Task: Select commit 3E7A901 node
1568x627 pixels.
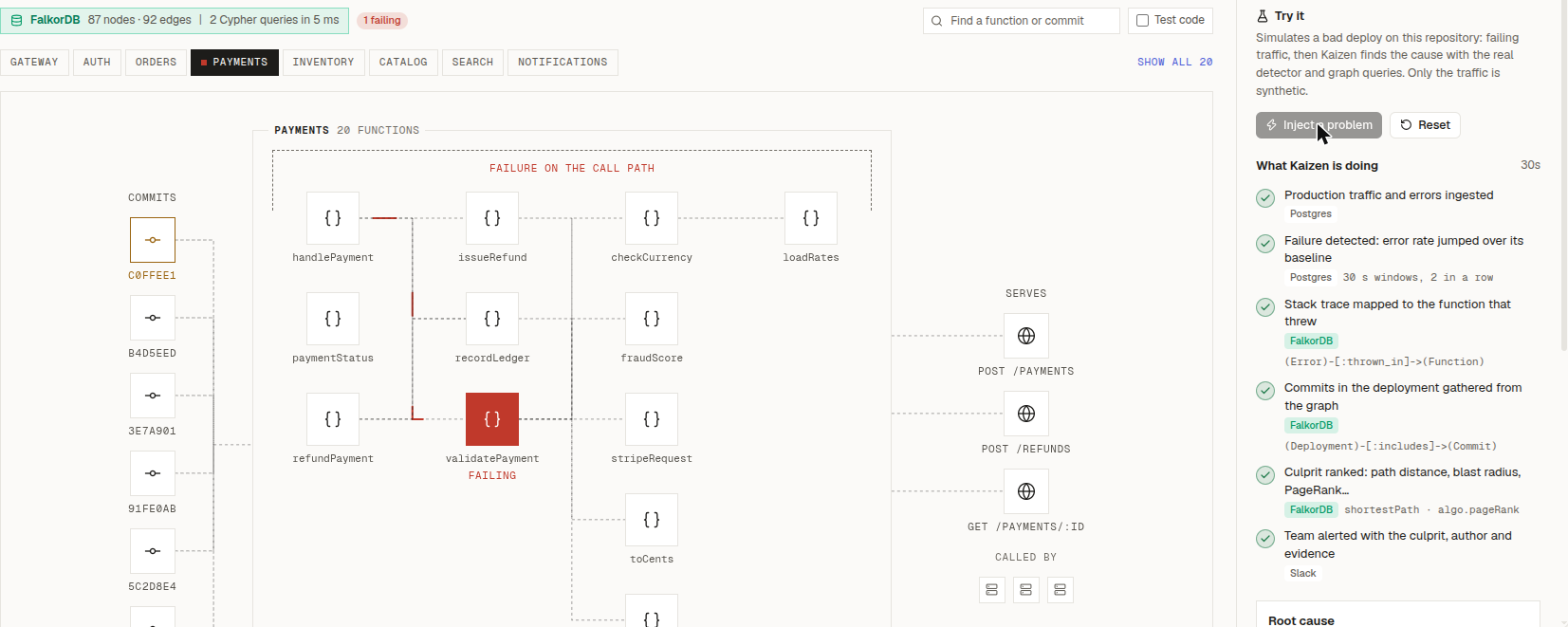Action: point(153,396)
